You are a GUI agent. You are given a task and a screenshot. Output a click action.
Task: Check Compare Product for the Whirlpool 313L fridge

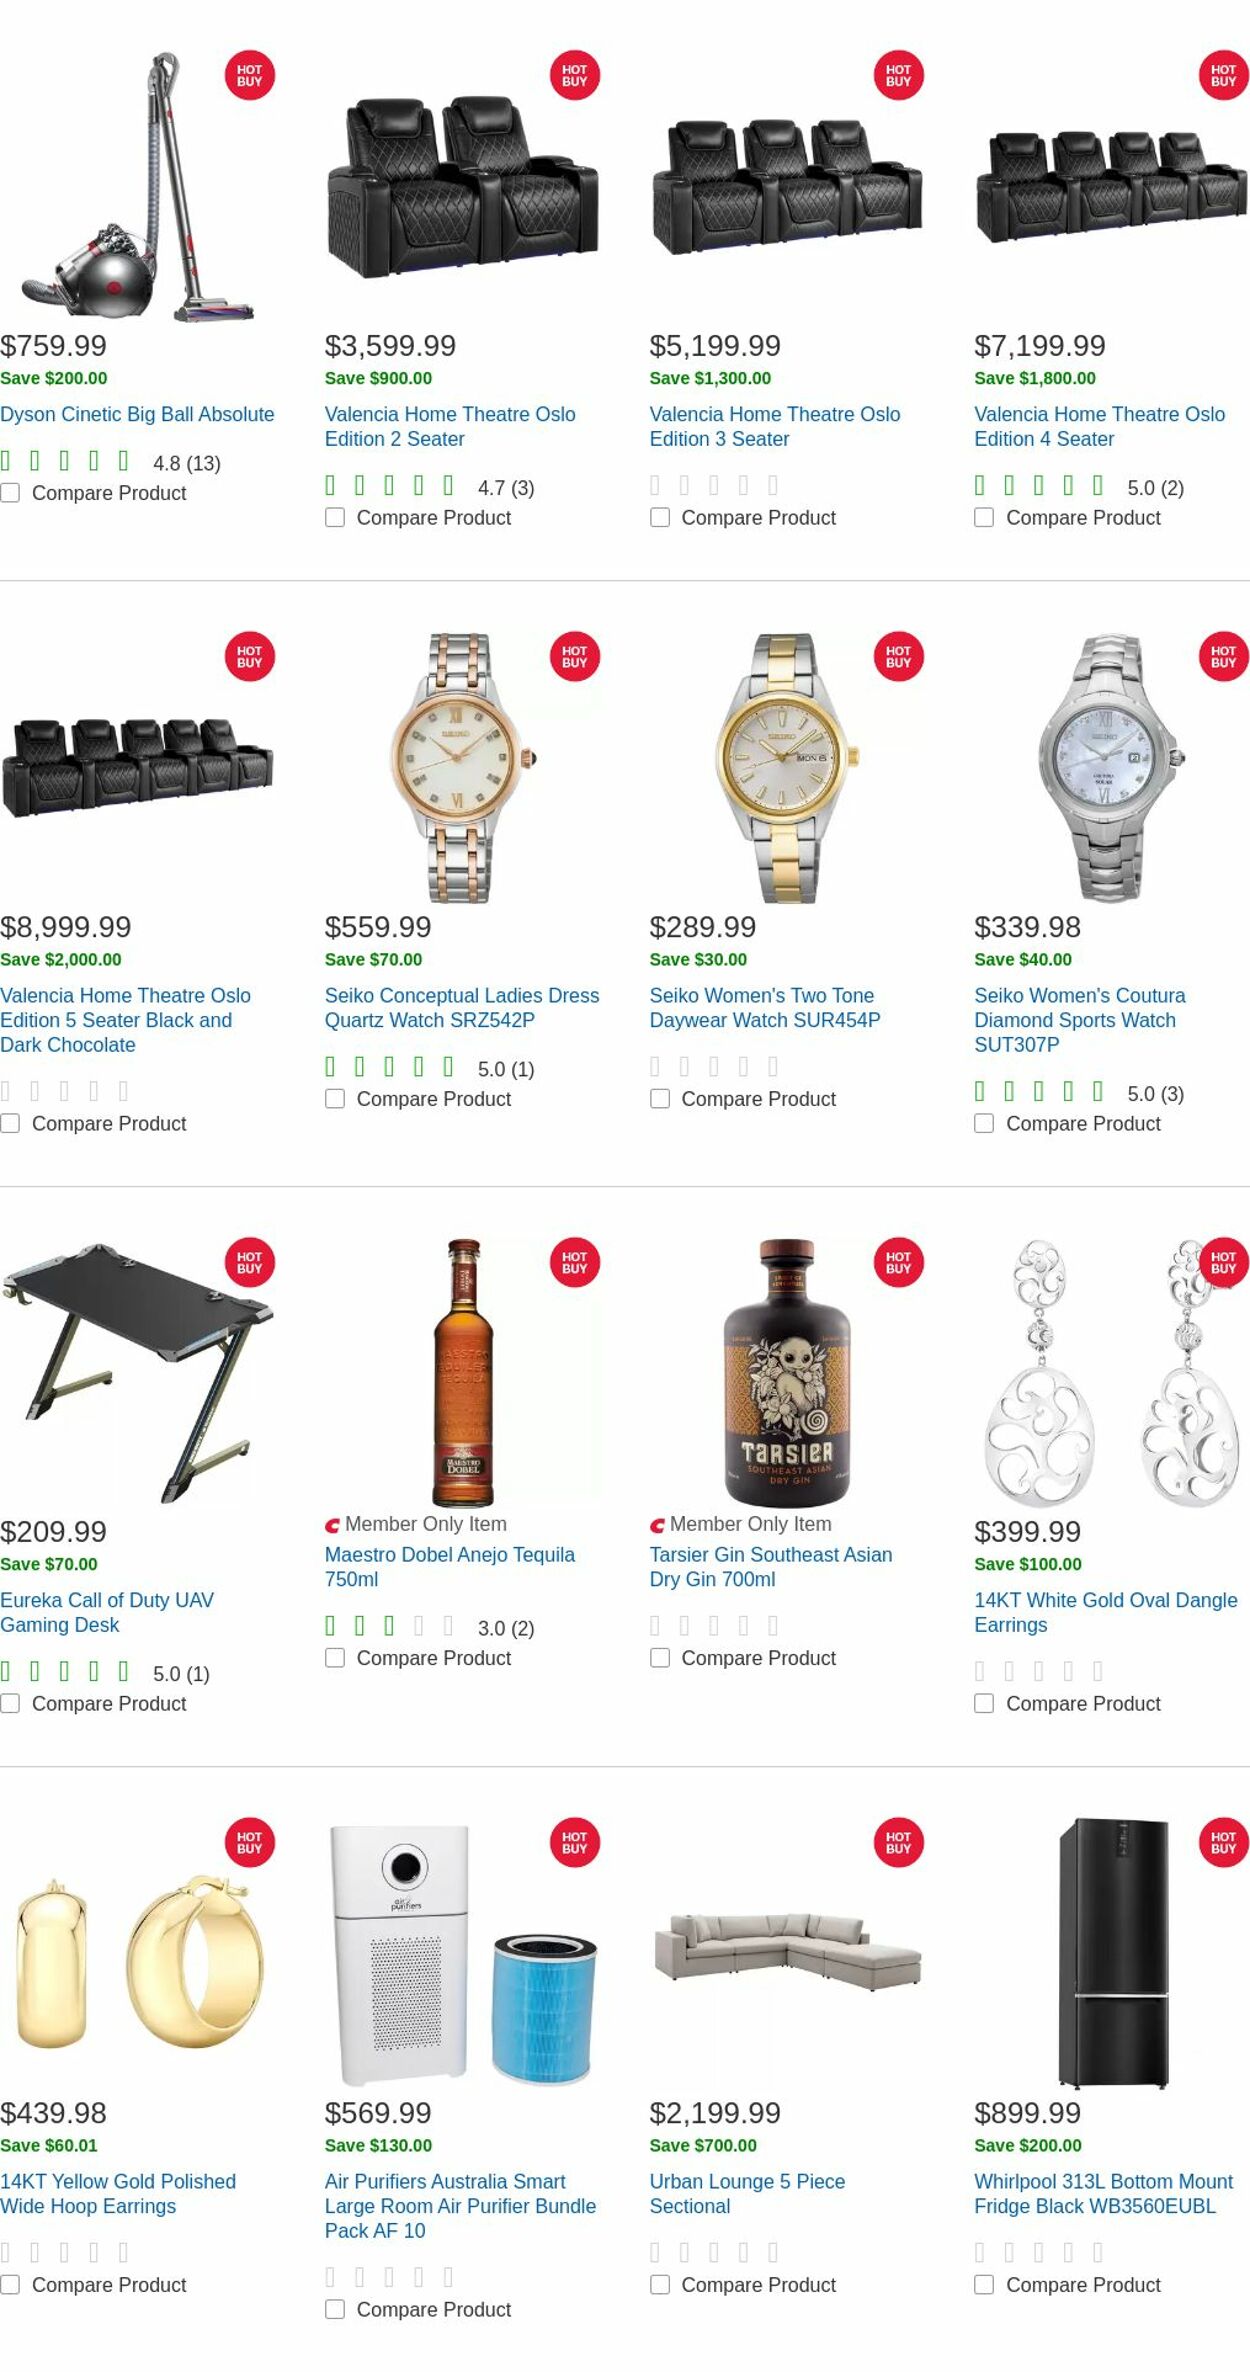click(984, 2285)
